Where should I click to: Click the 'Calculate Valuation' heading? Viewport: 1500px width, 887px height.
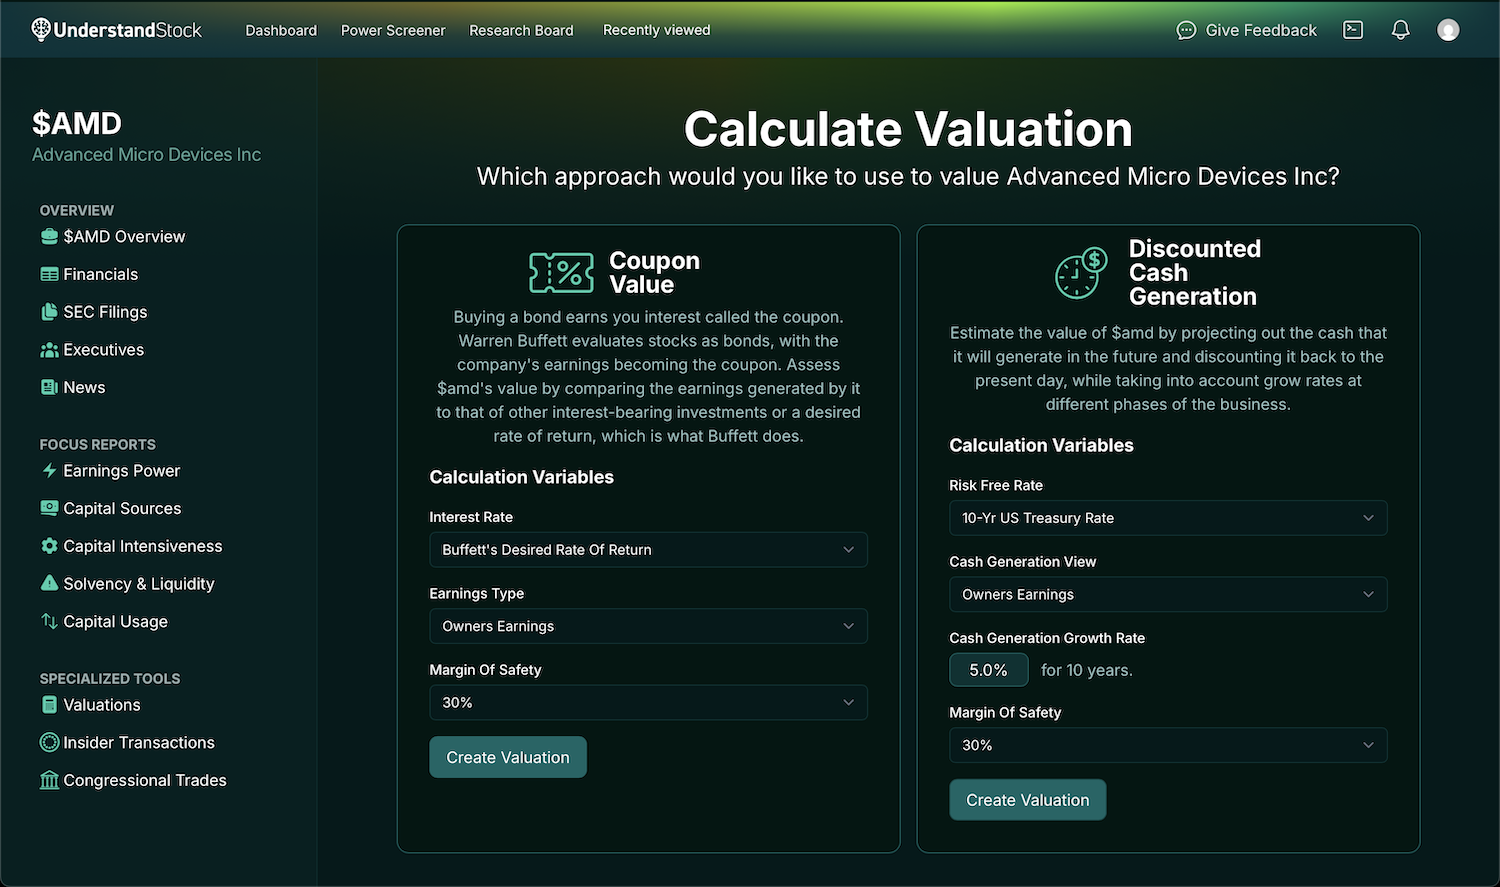point(908,129)
